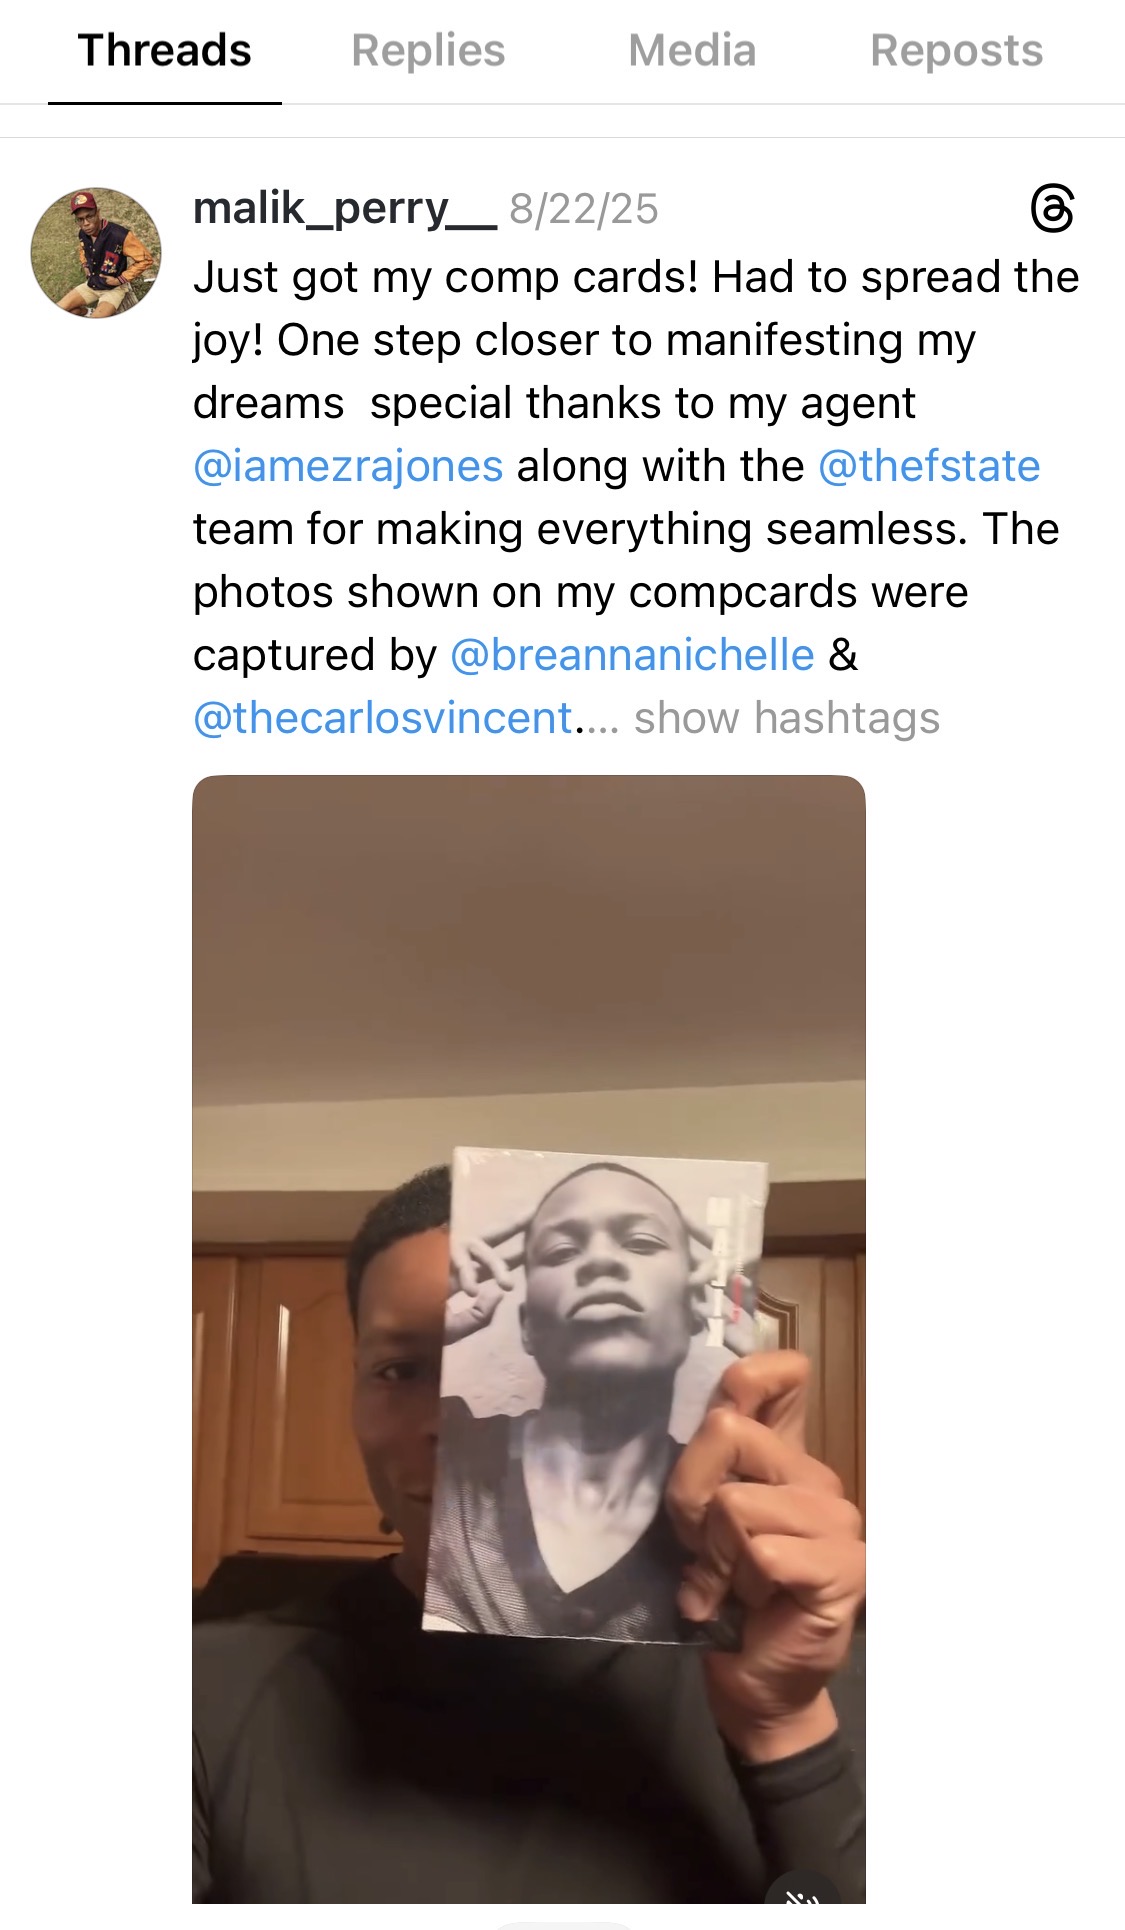Open the Reposts tab

pos(956,51)
